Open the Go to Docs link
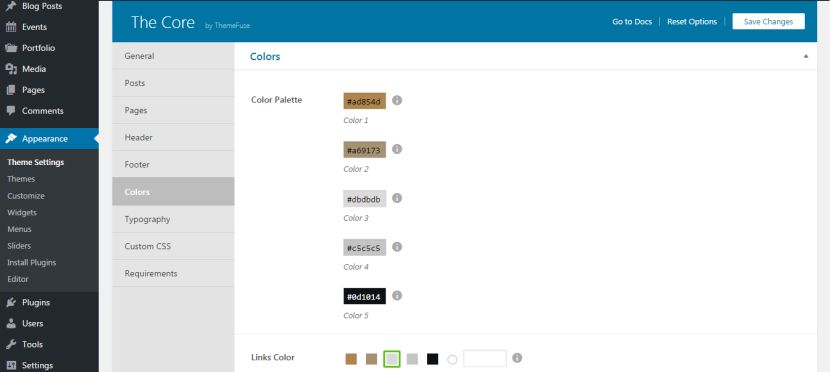The width and height of the screenshot is (830, 372). 632,22
